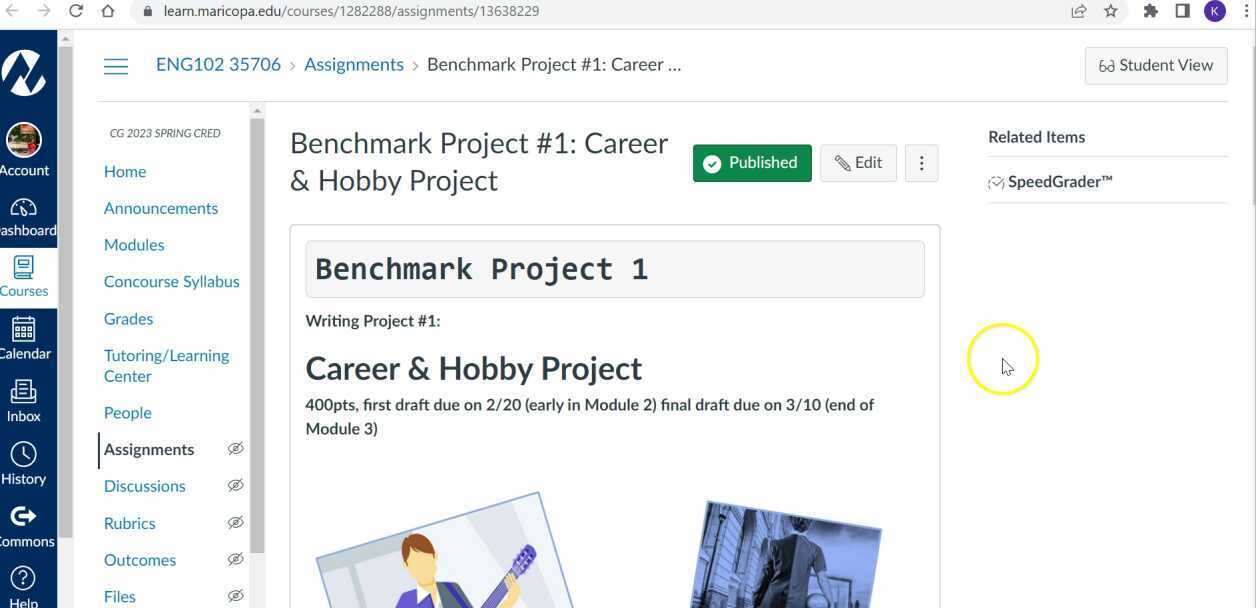Screen dimensions: 1256x608
Task: Toggle visibility of Outcomes in course navigation
Action: 235,559
